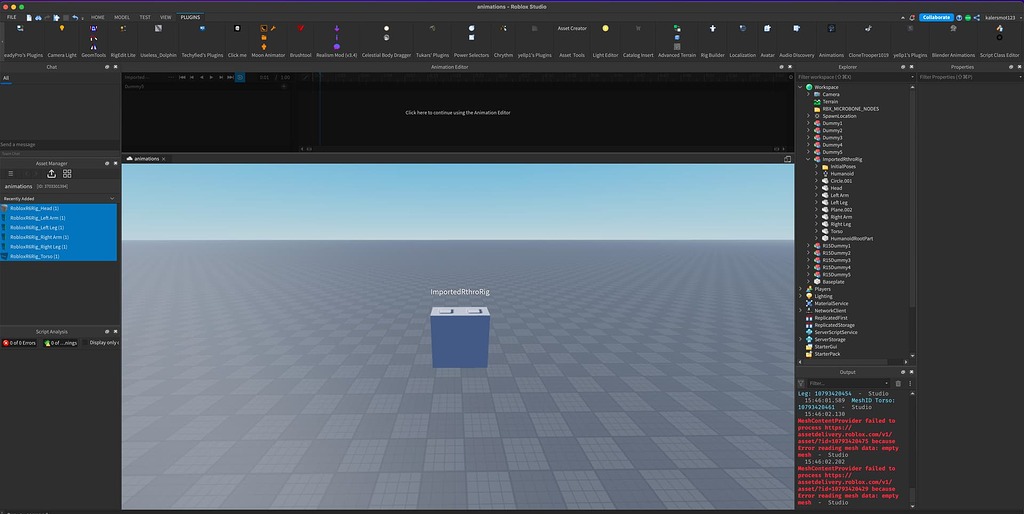The image size is (1024, 514).
Task: Open the Asset Creator button
Action: [572, 28]
